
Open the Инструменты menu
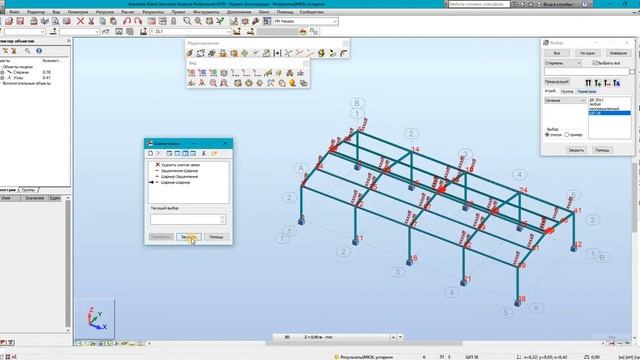pos(206,12)
